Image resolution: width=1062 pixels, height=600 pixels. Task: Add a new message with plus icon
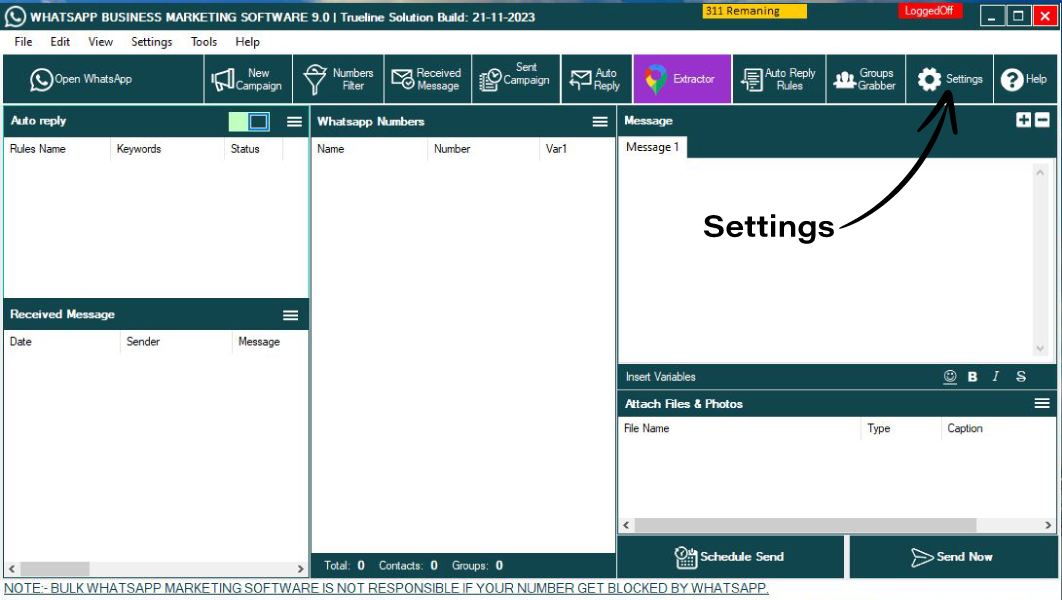point(1023,120)
